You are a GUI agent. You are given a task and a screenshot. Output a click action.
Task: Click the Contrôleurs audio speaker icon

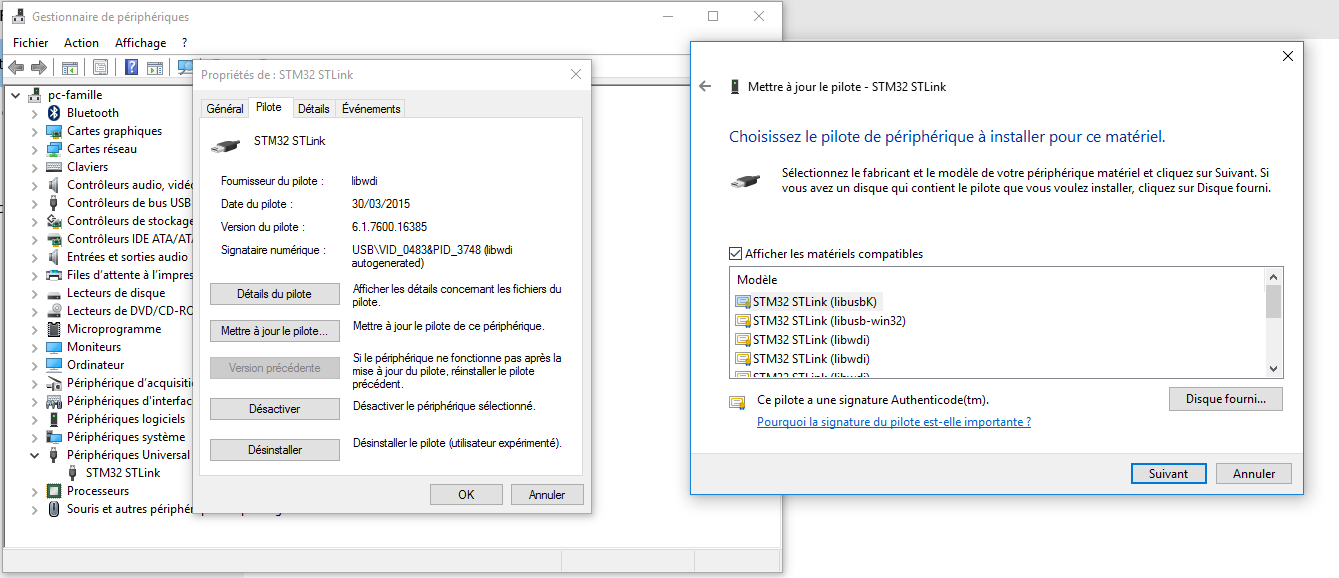click(x=56, y=185)
